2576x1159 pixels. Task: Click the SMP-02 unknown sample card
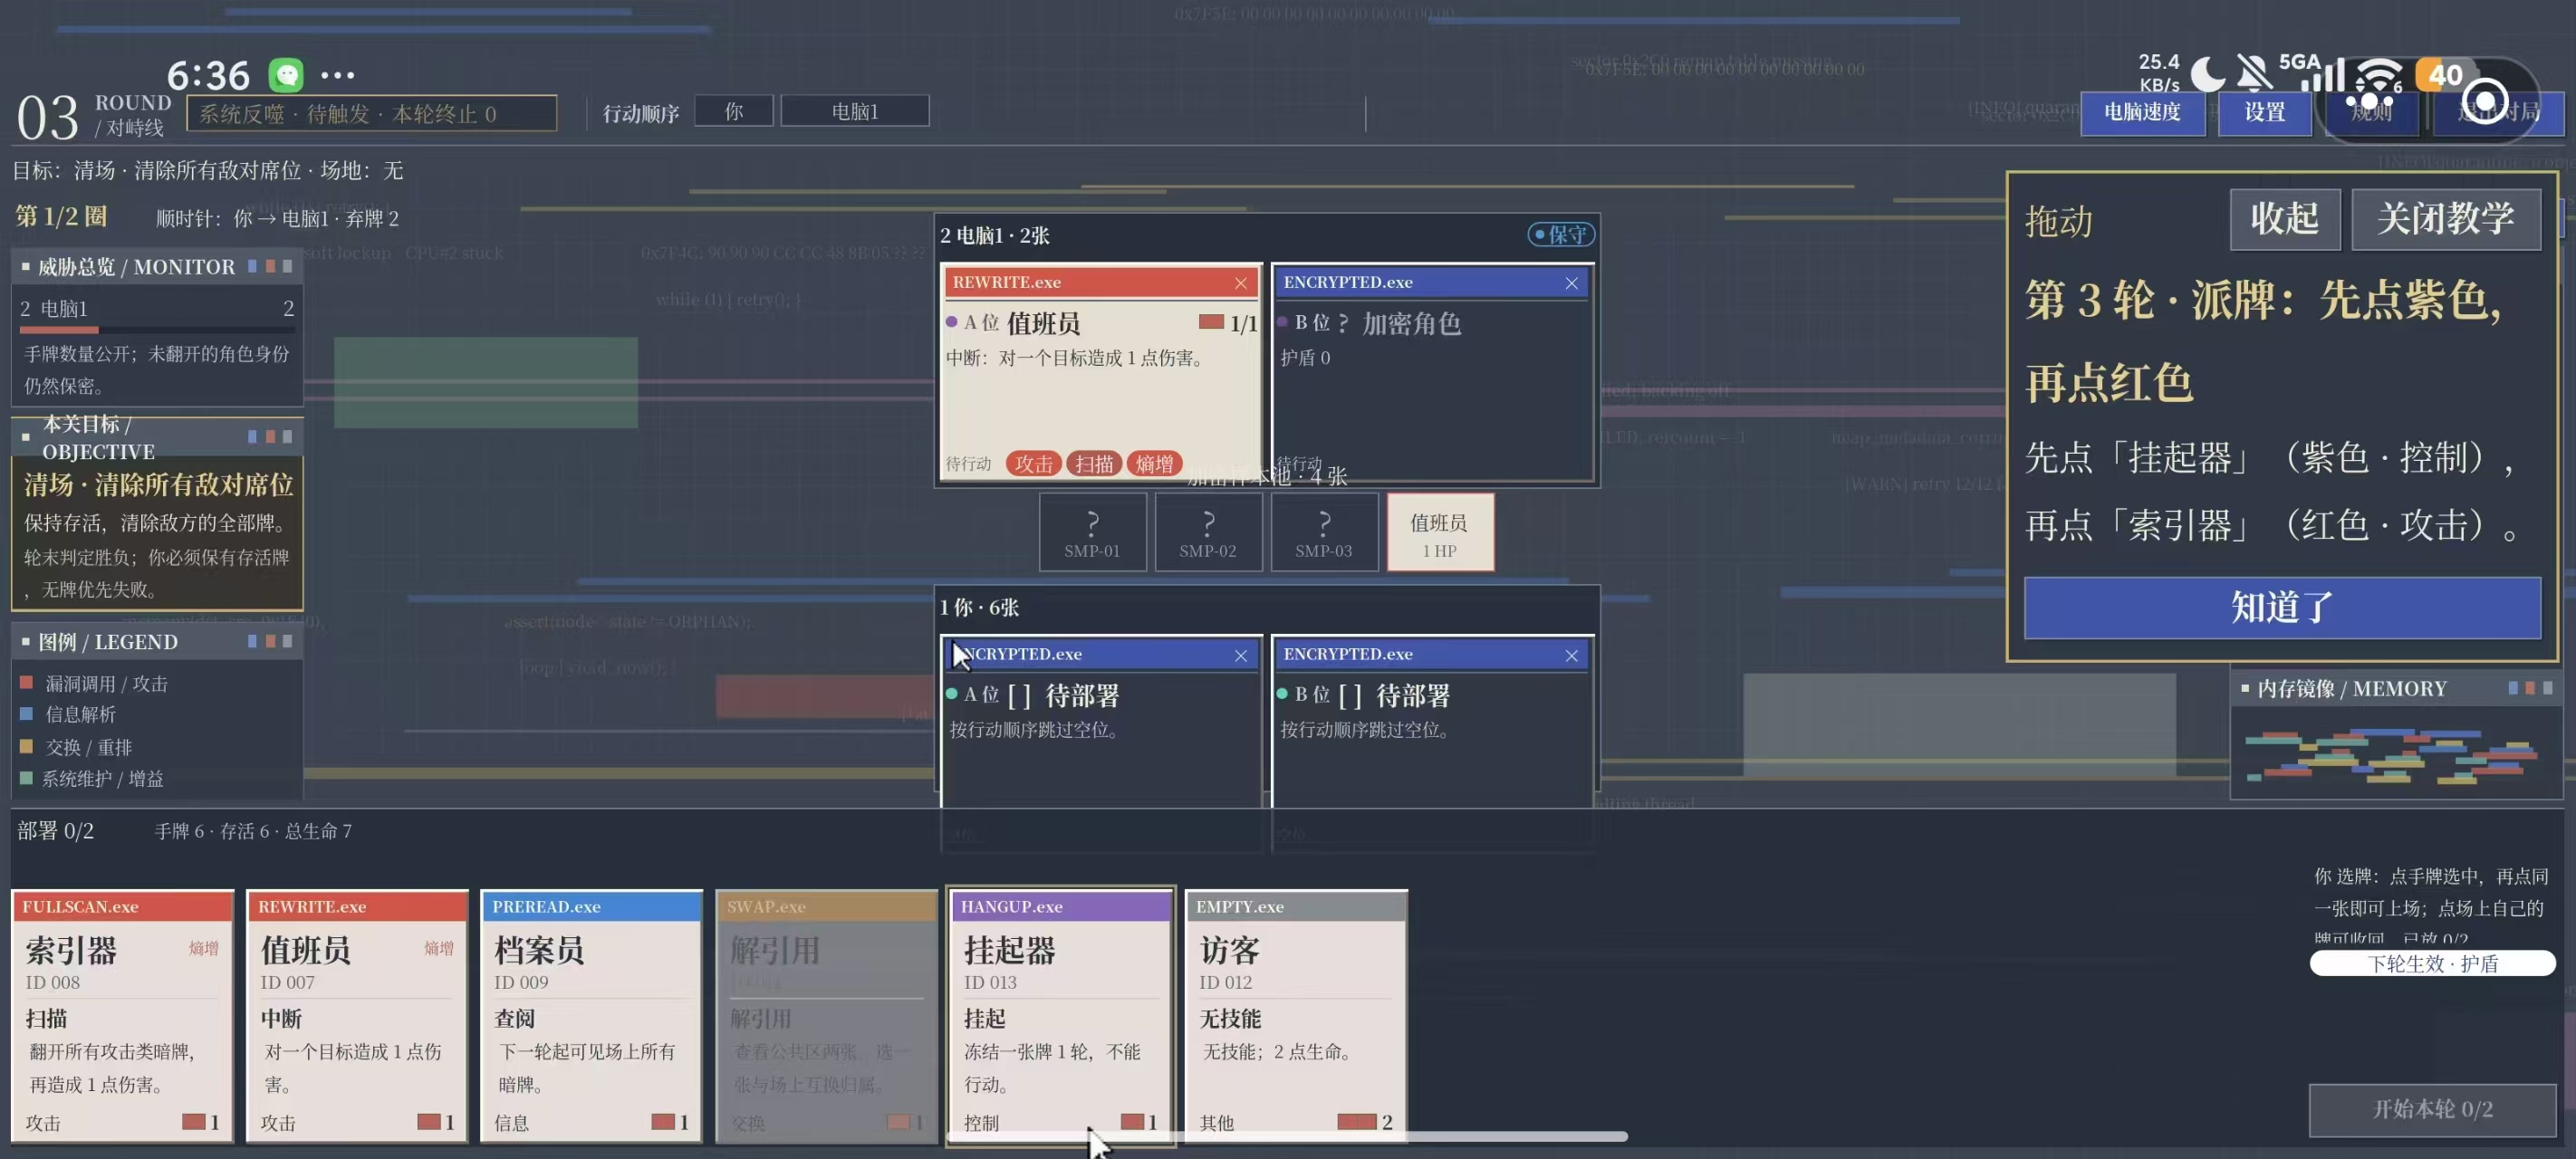coord(1208,533)
